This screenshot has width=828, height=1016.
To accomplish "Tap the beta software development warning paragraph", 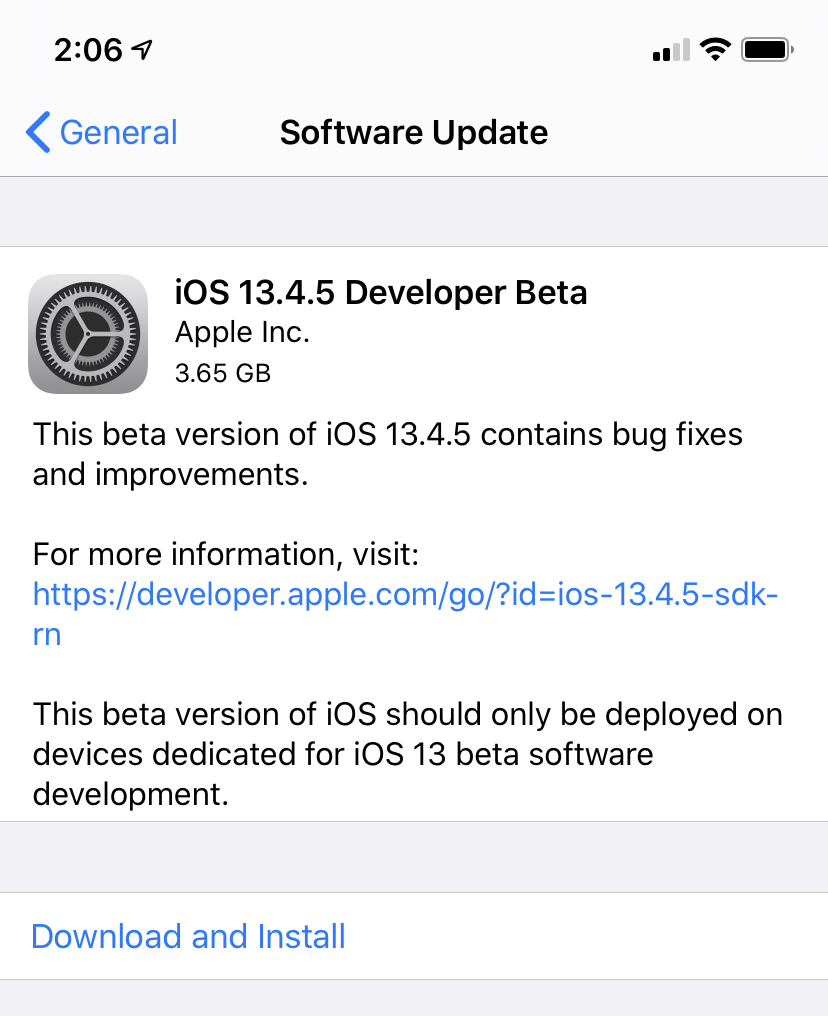I will [x=408, y=754].
